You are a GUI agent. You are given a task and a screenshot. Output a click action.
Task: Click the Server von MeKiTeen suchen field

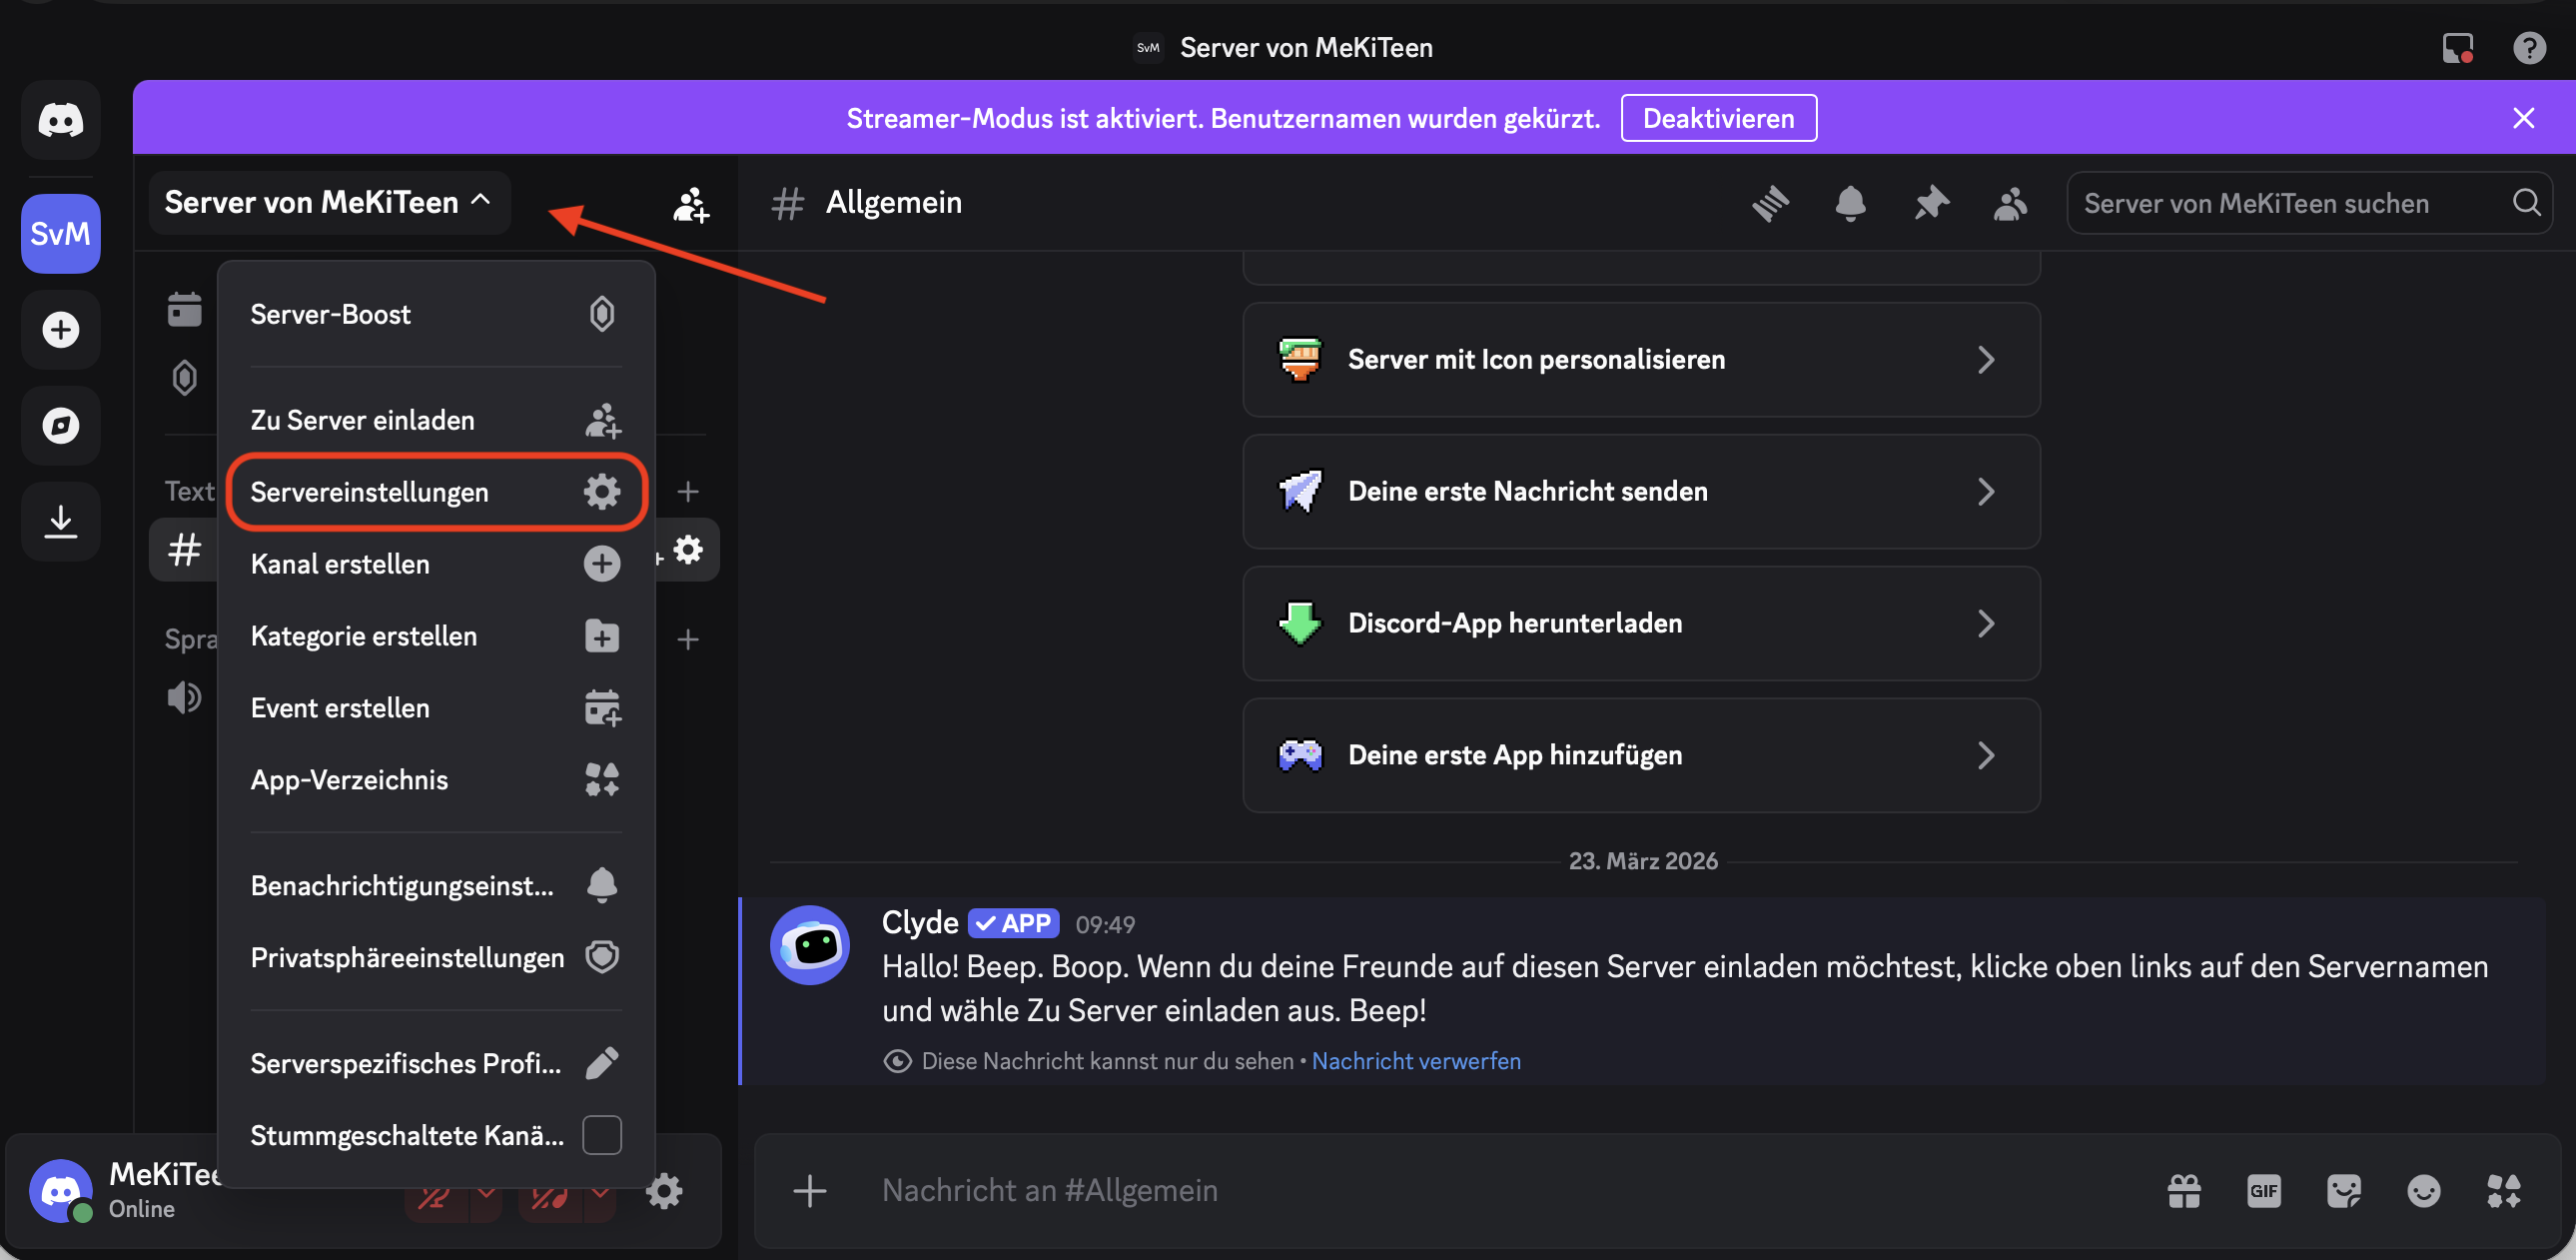point(2290,203)
